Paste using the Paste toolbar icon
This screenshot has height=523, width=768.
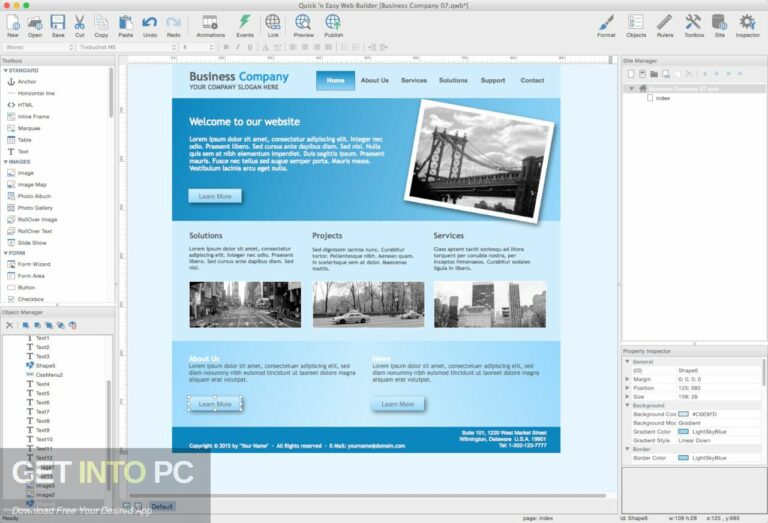tap(125, 26)
